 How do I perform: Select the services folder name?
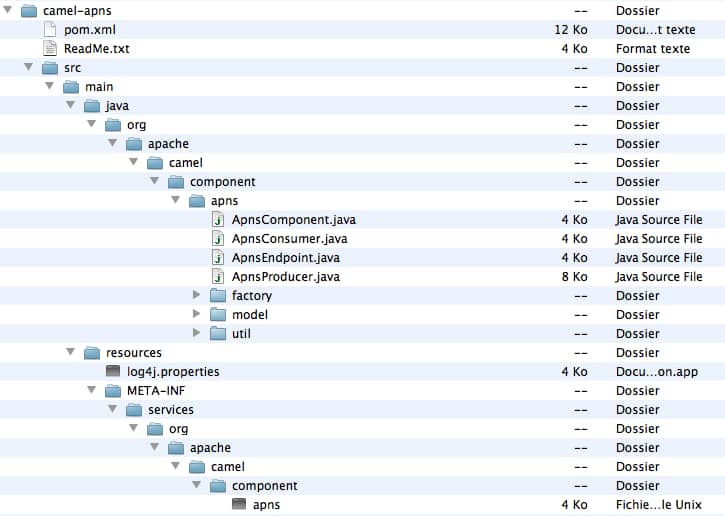click(171, 410)
